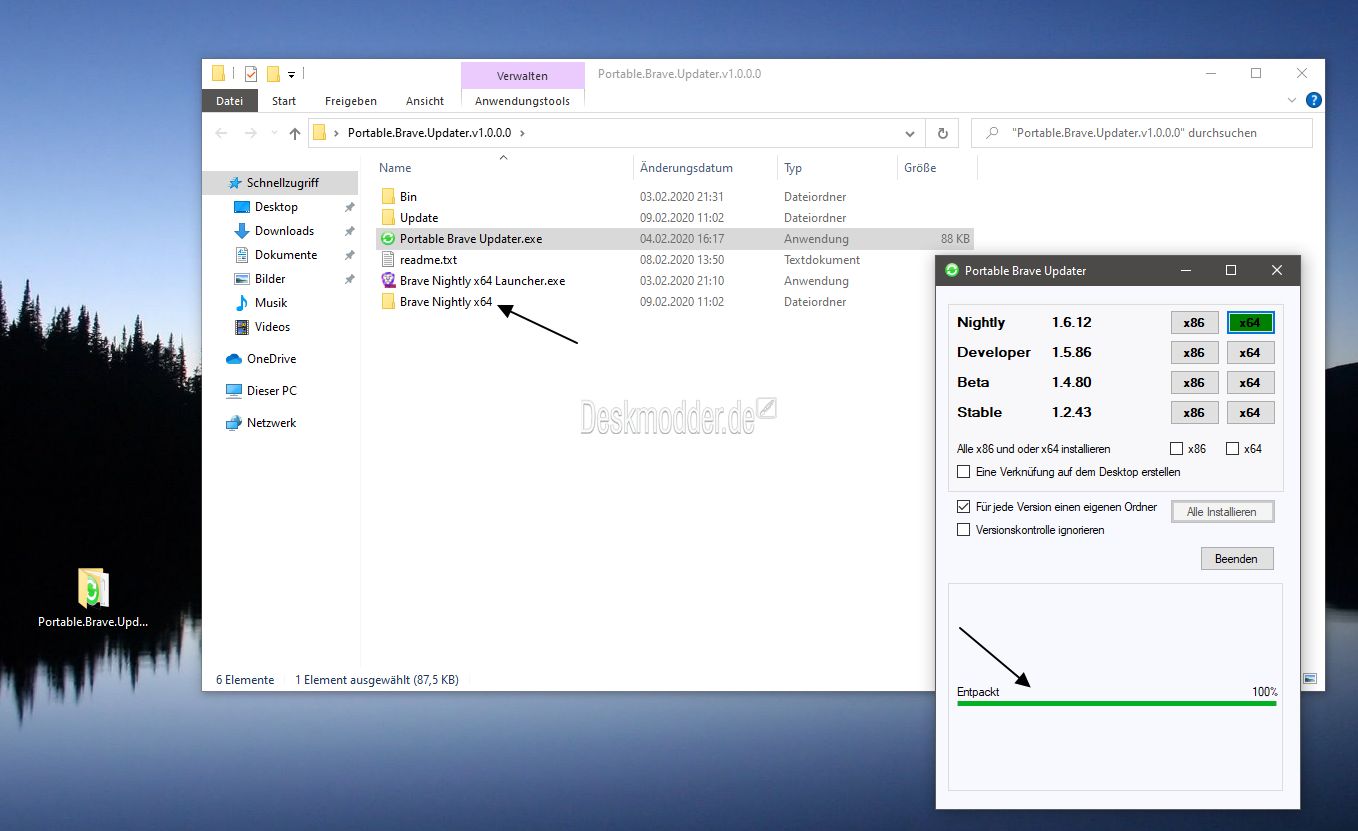Screen dimensions: 1358x831
Task: Open the Explorer help question mark
Action: 1314,100
